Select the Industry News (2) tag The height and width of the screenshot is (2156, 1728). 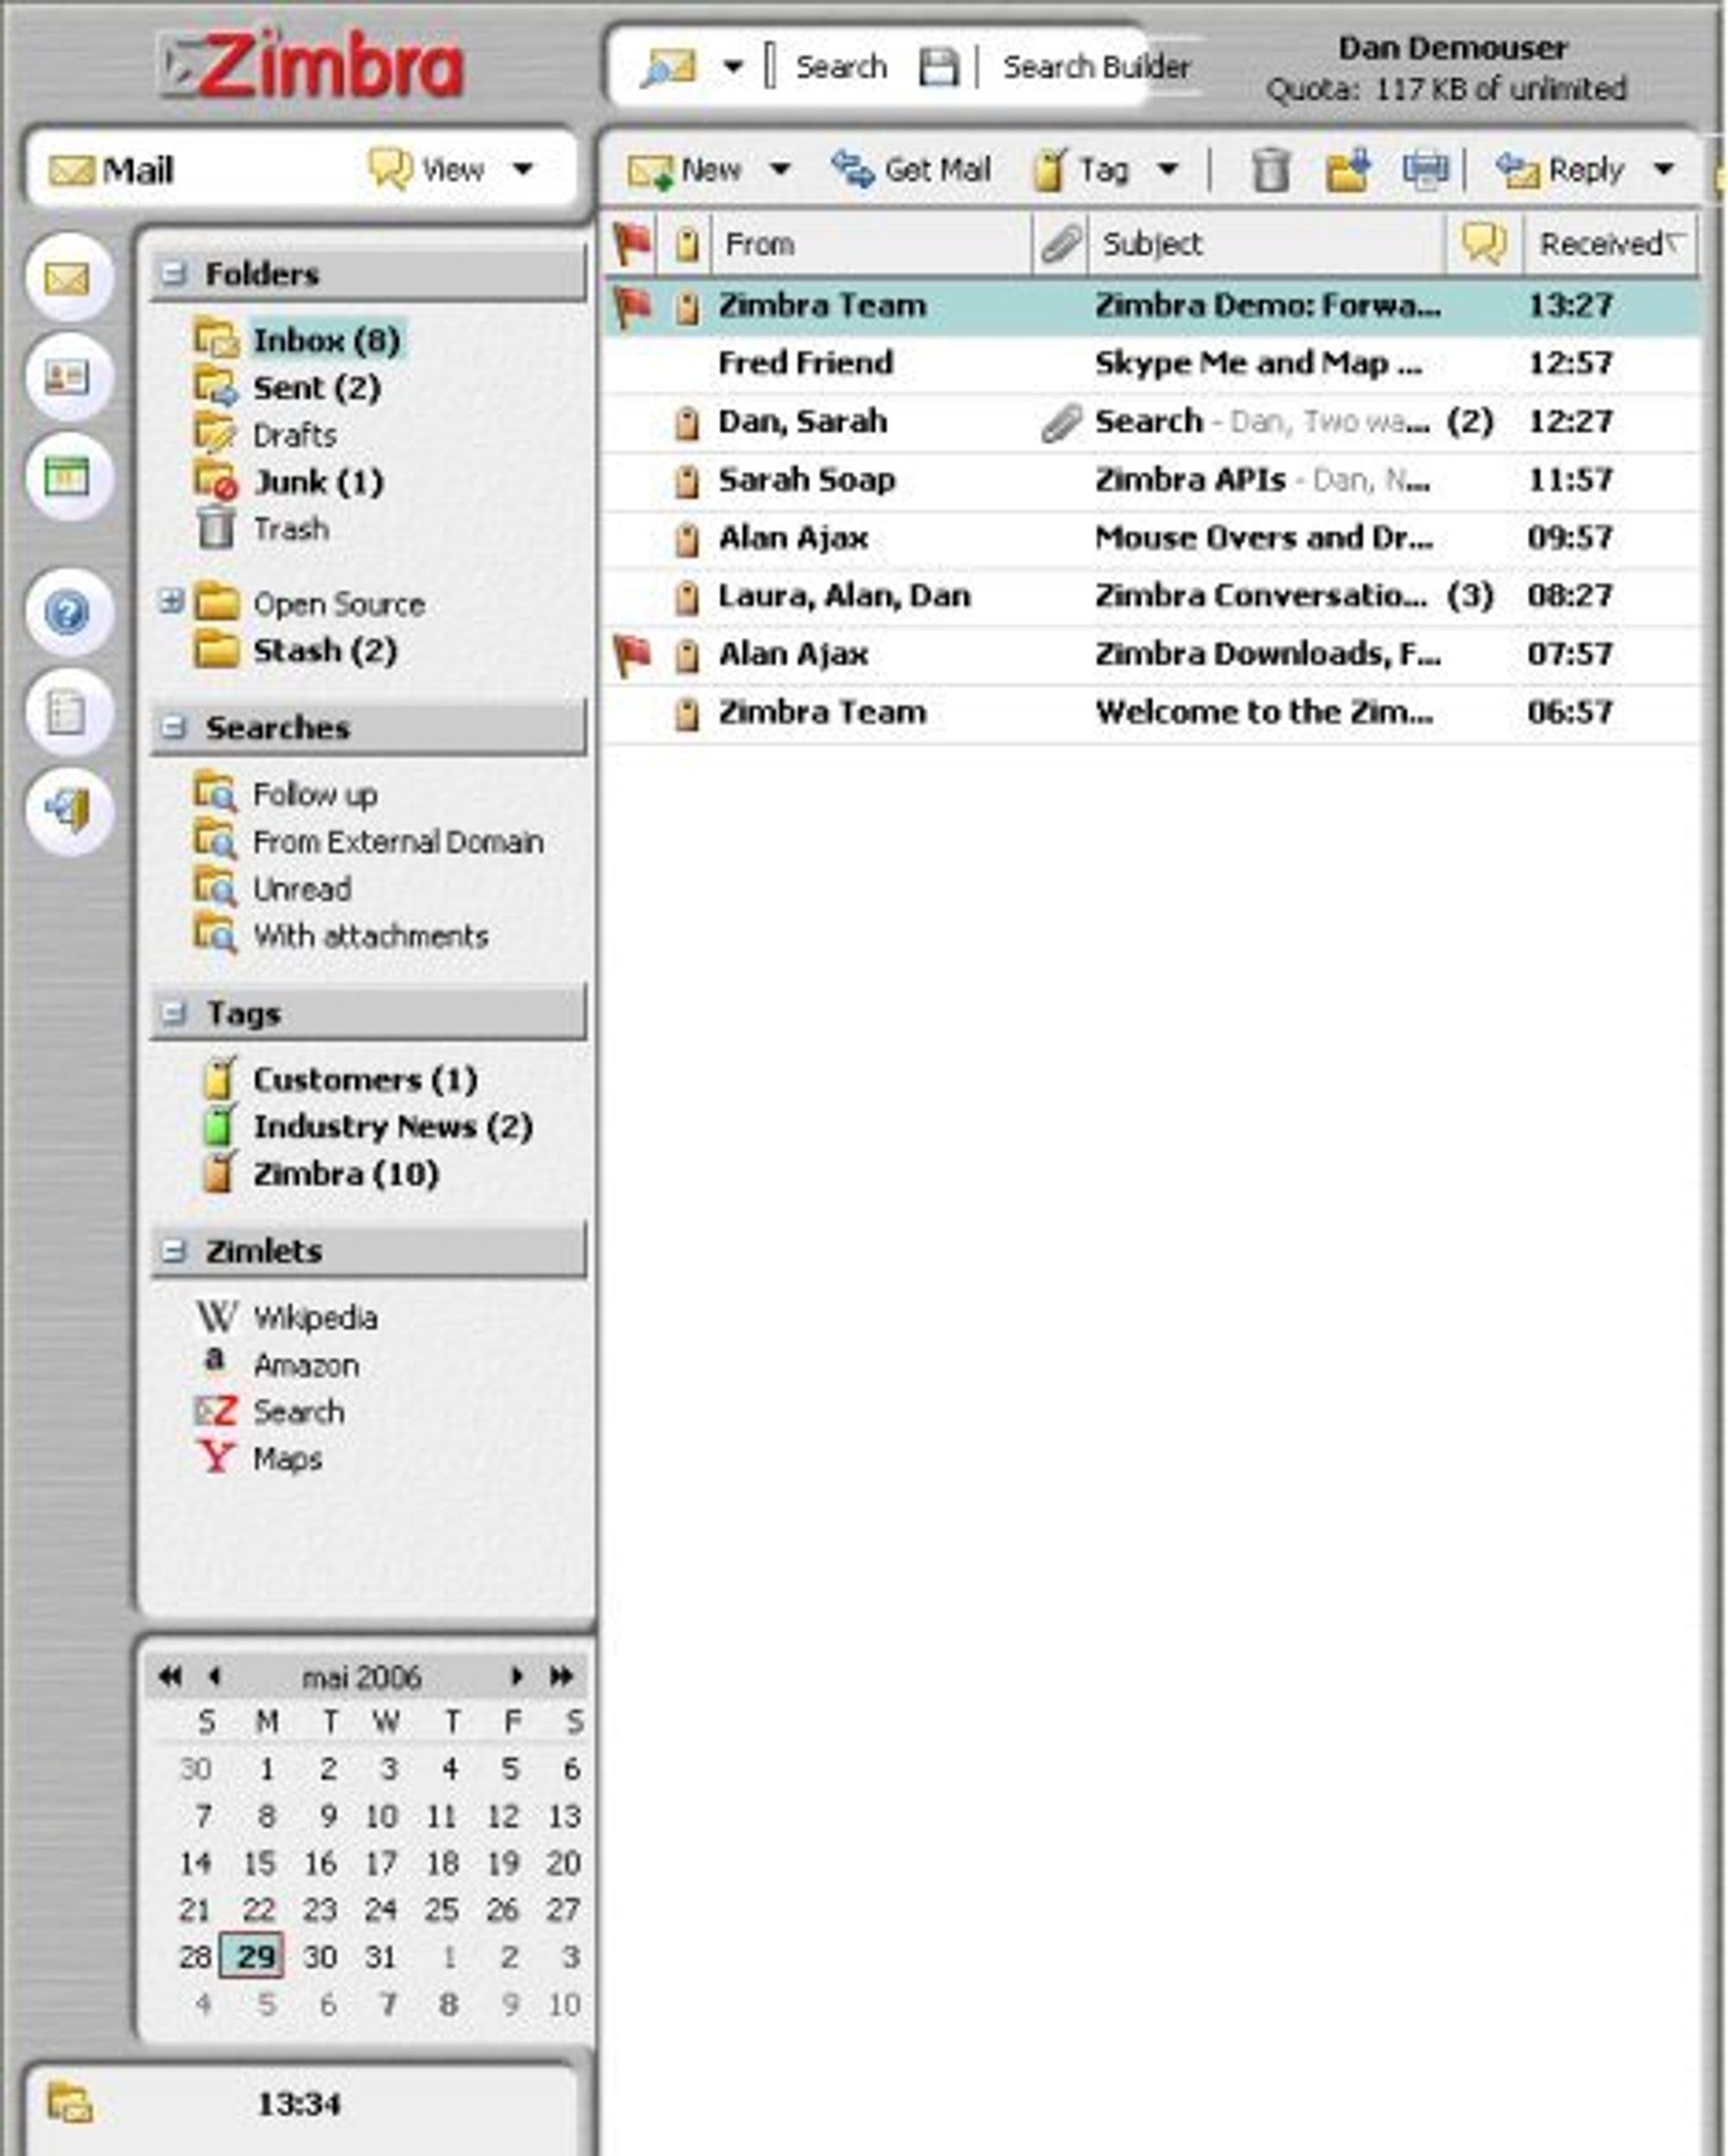tap(368, 1126)
